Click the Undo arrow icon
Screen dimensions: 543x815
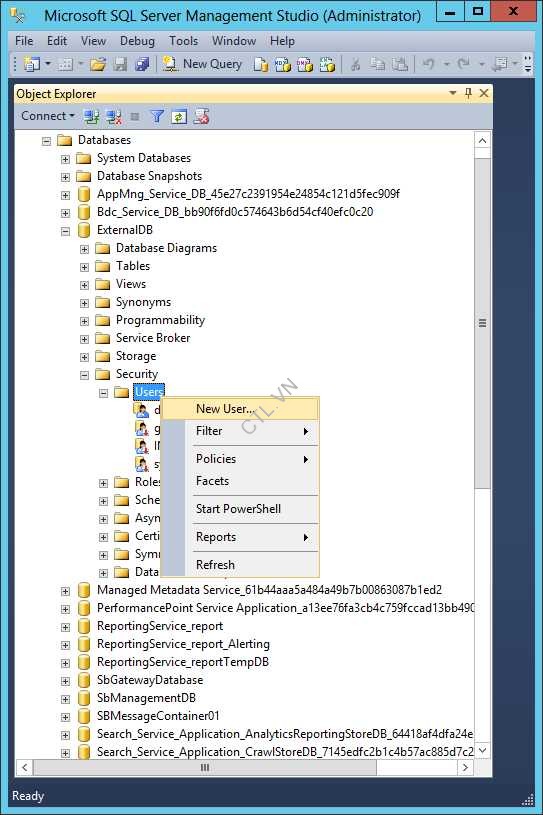(x=428, y=64)
